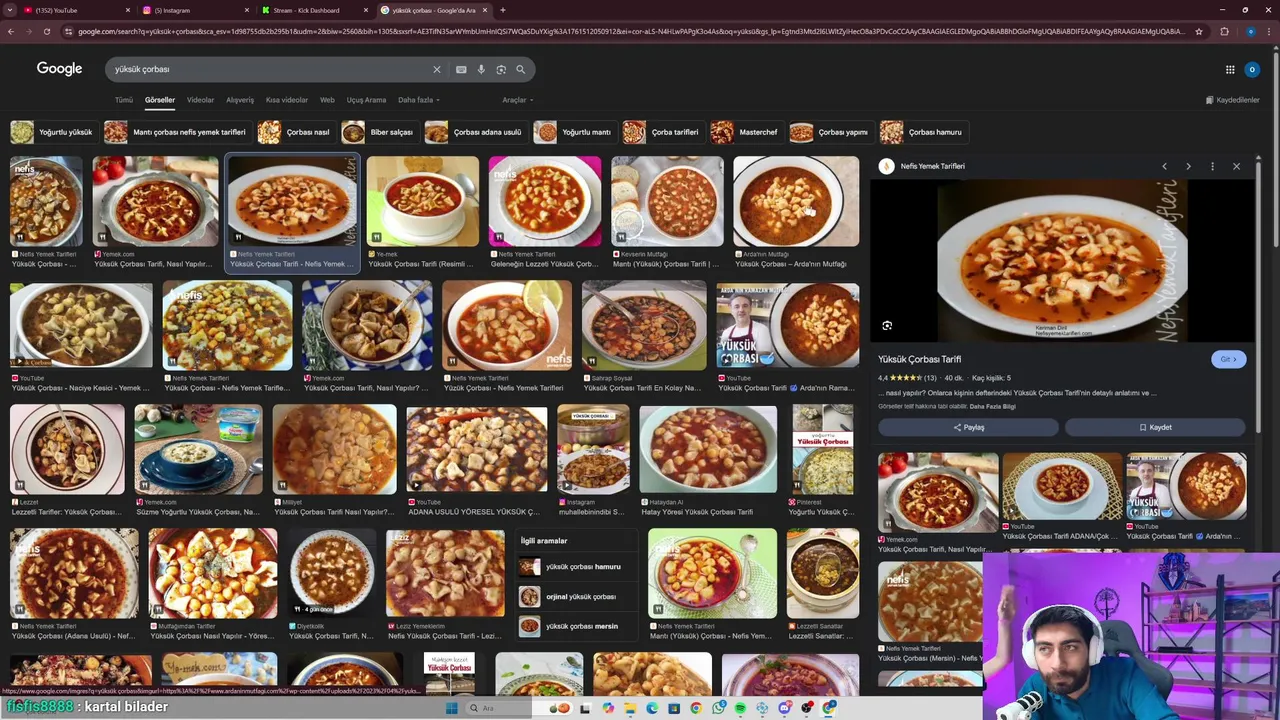Screen dimensions: 1280x720
Task: Open the Kısa videolar search category
Action: (287, 100)
